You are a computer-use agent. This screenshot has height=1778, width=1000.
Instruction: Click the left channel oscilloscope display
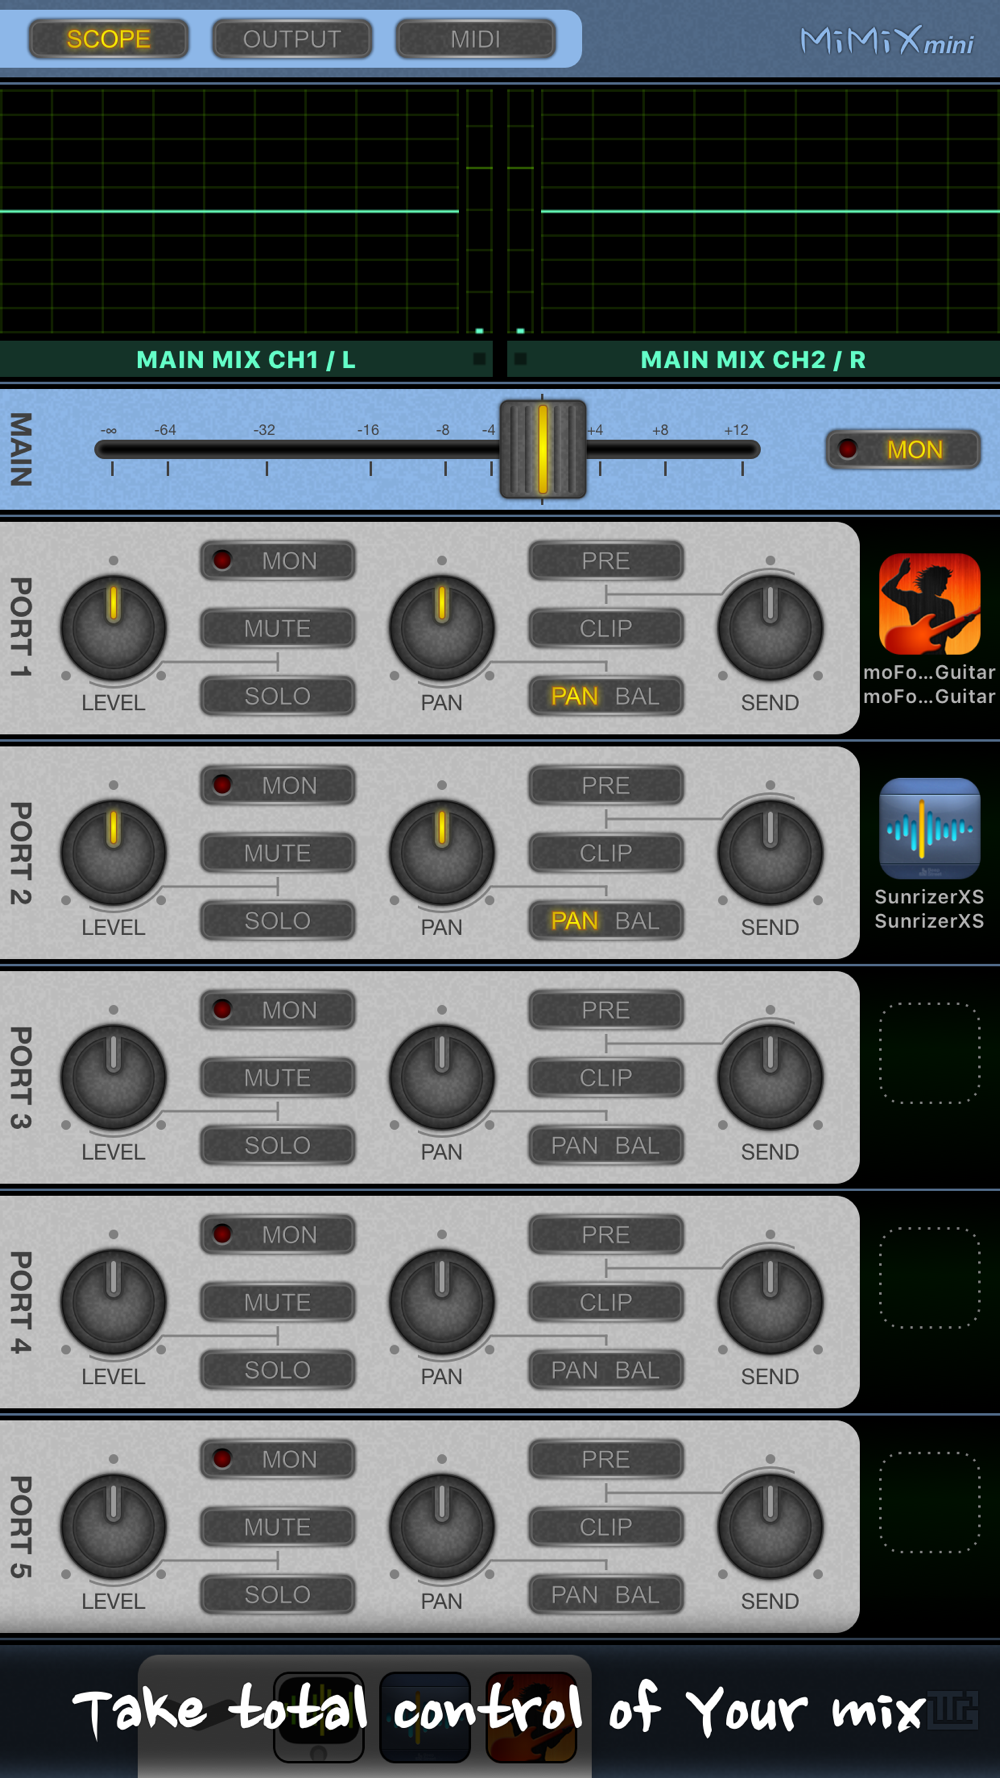click(x=229, y=211)
